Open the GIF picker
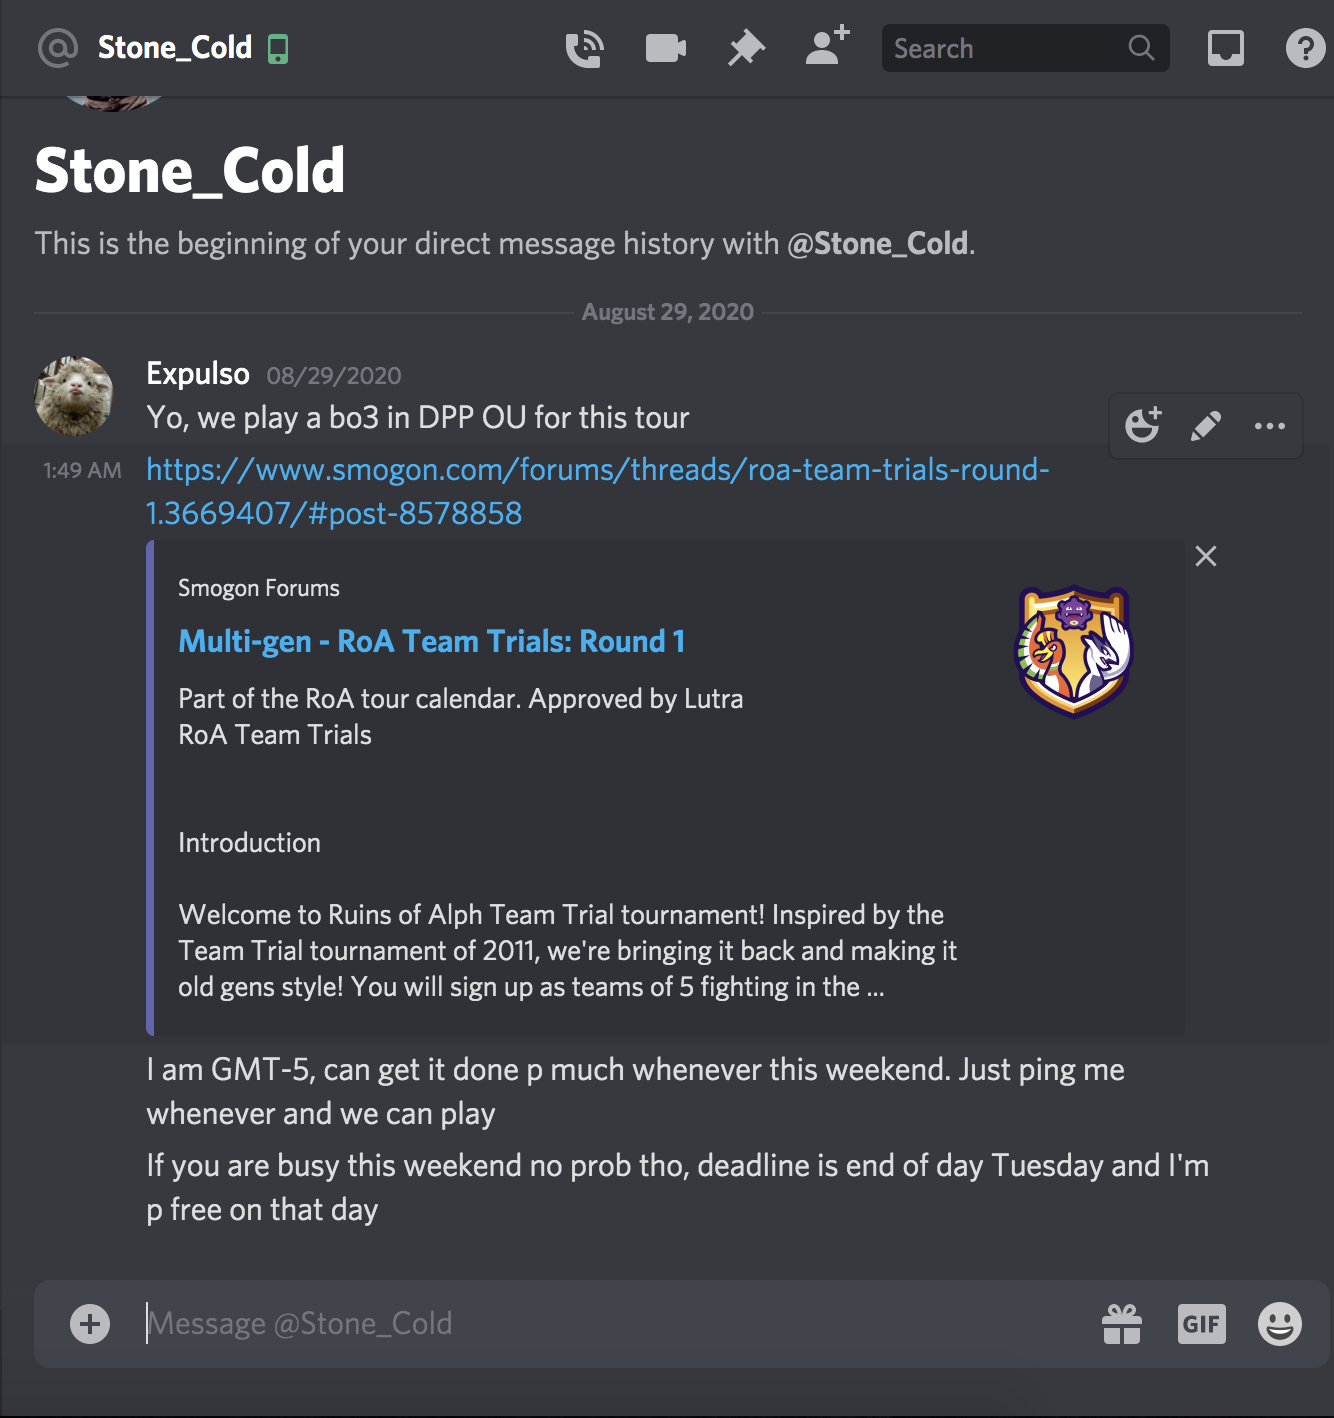This screenshot has height=1418, width=1334. click(1201, 1323)
